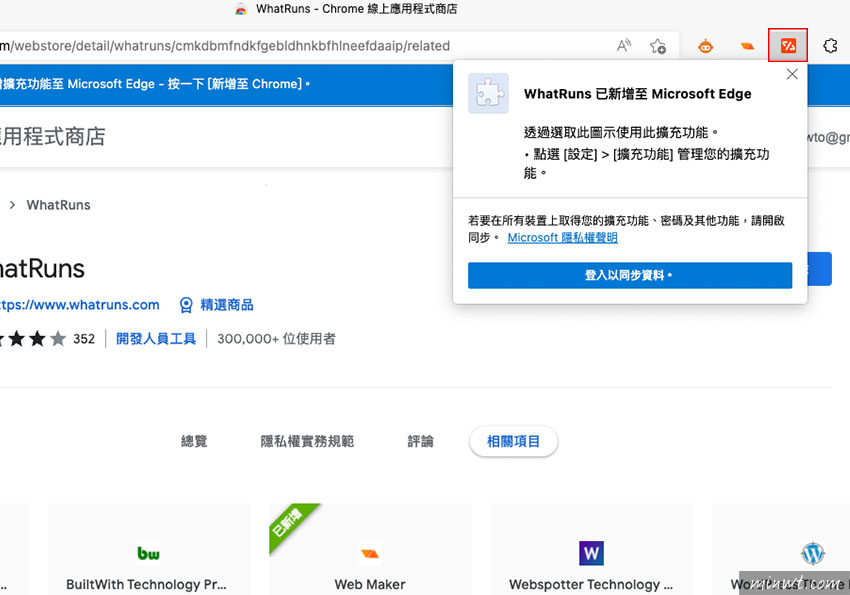The height and width of the screenshot is (595, 850).
Task: Switch to the 評論 tab
Action: [x=421, y=441]
